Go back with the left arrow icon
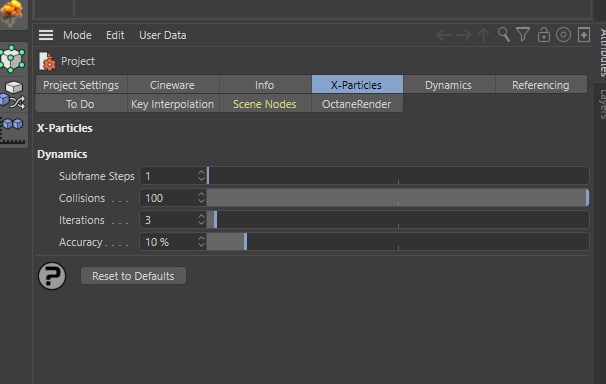Image resolution: width=606 pixels, height=384 pixels. 444,35
